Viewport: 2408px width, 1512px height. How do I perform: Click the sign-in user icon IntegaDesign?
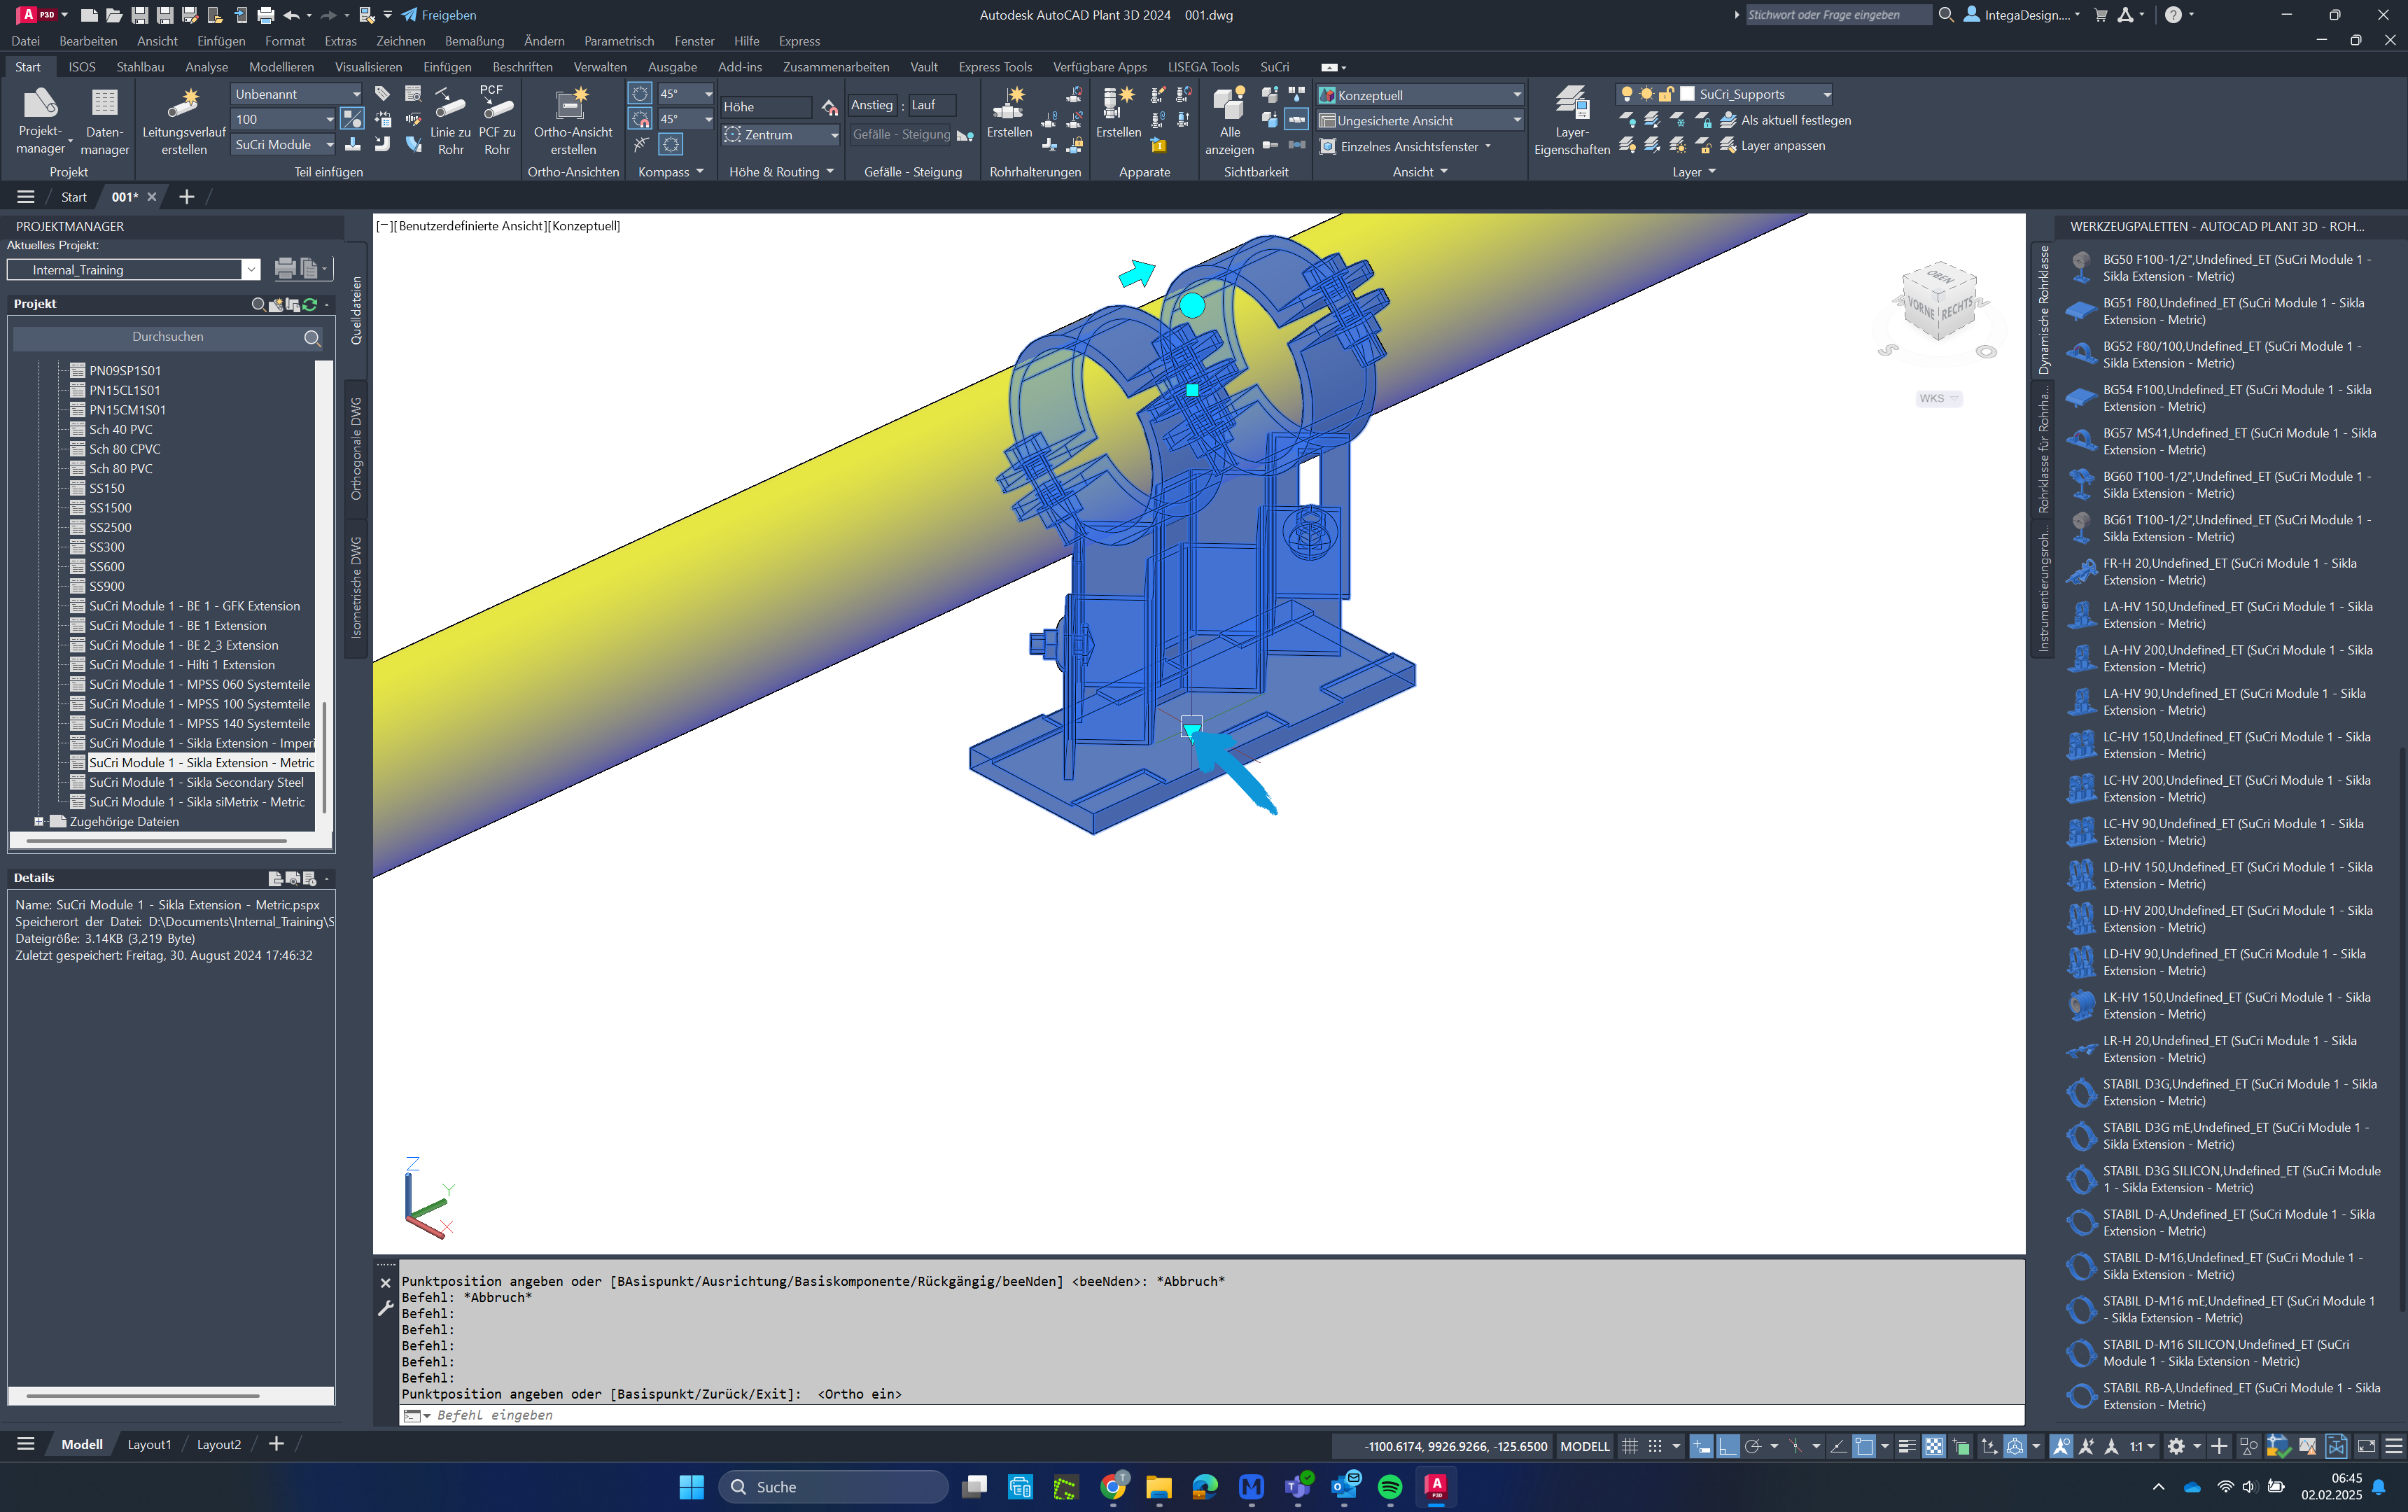(x=1971, y=15)
